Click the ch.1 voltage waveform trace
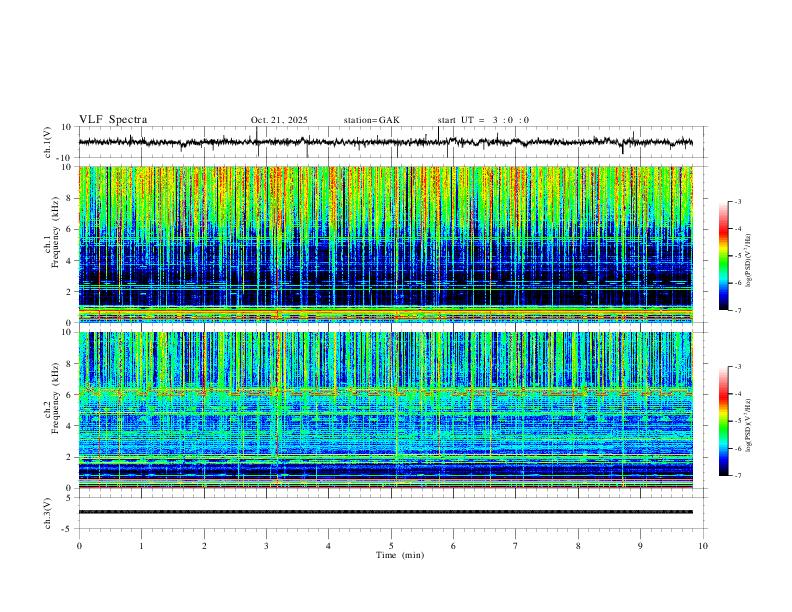Viewport: 792px width, 612px height. [x=385, y=142]
